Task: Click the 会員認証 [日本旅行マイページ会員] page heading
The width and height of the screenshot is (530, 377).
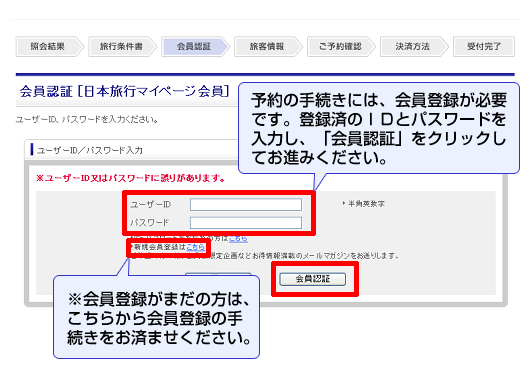Action: (124, 91)
